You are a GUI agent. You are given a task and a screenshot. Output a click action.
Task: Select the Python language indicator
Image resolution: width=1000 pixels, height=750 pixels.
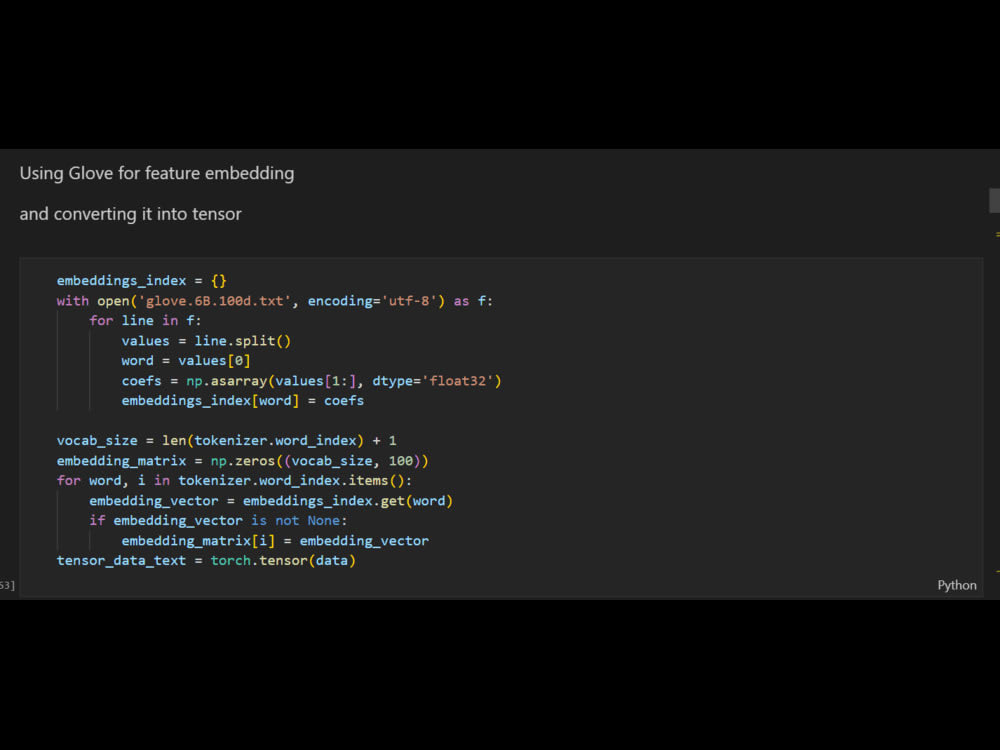(x=956, y=585)
